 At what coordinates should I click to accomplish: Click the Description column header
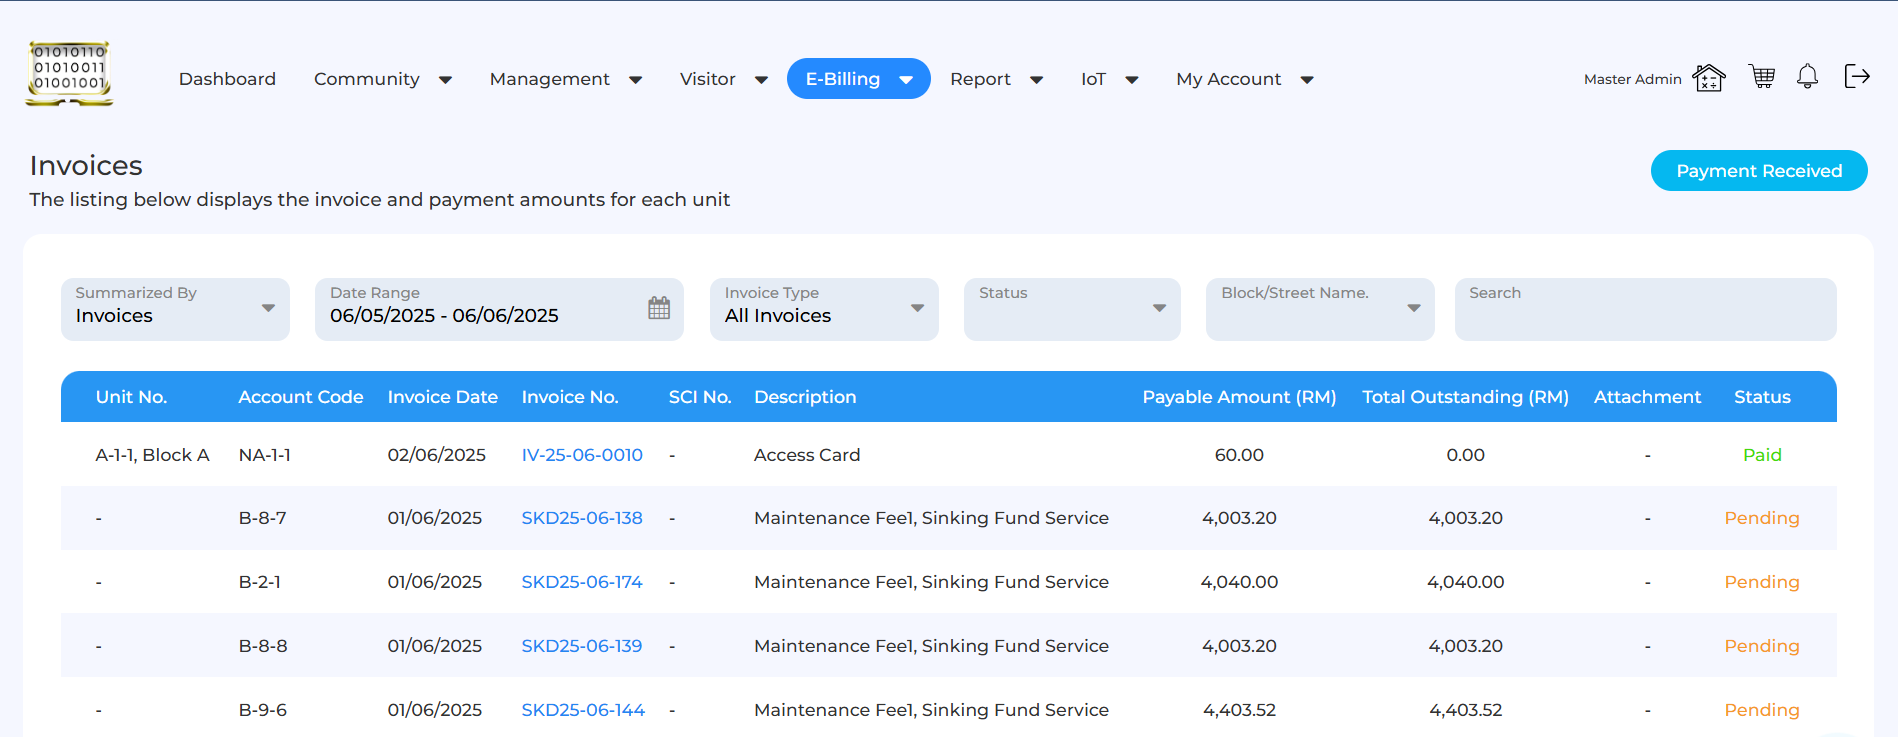tap(805, 397)
